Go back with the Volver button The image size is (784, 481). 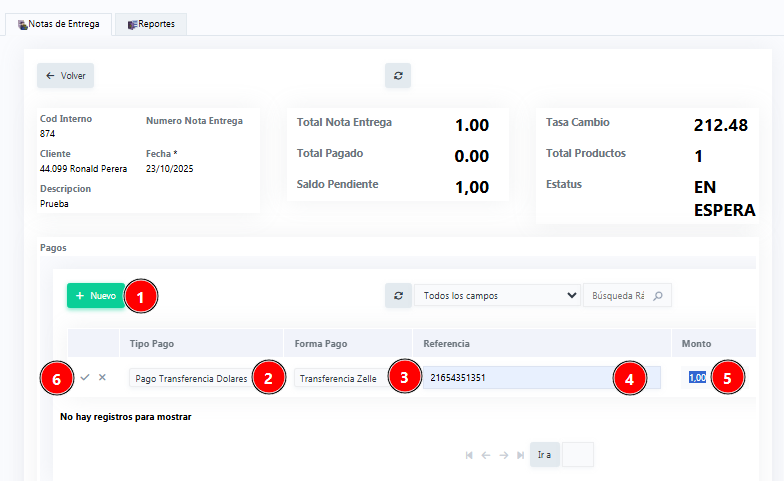point(65,75)
